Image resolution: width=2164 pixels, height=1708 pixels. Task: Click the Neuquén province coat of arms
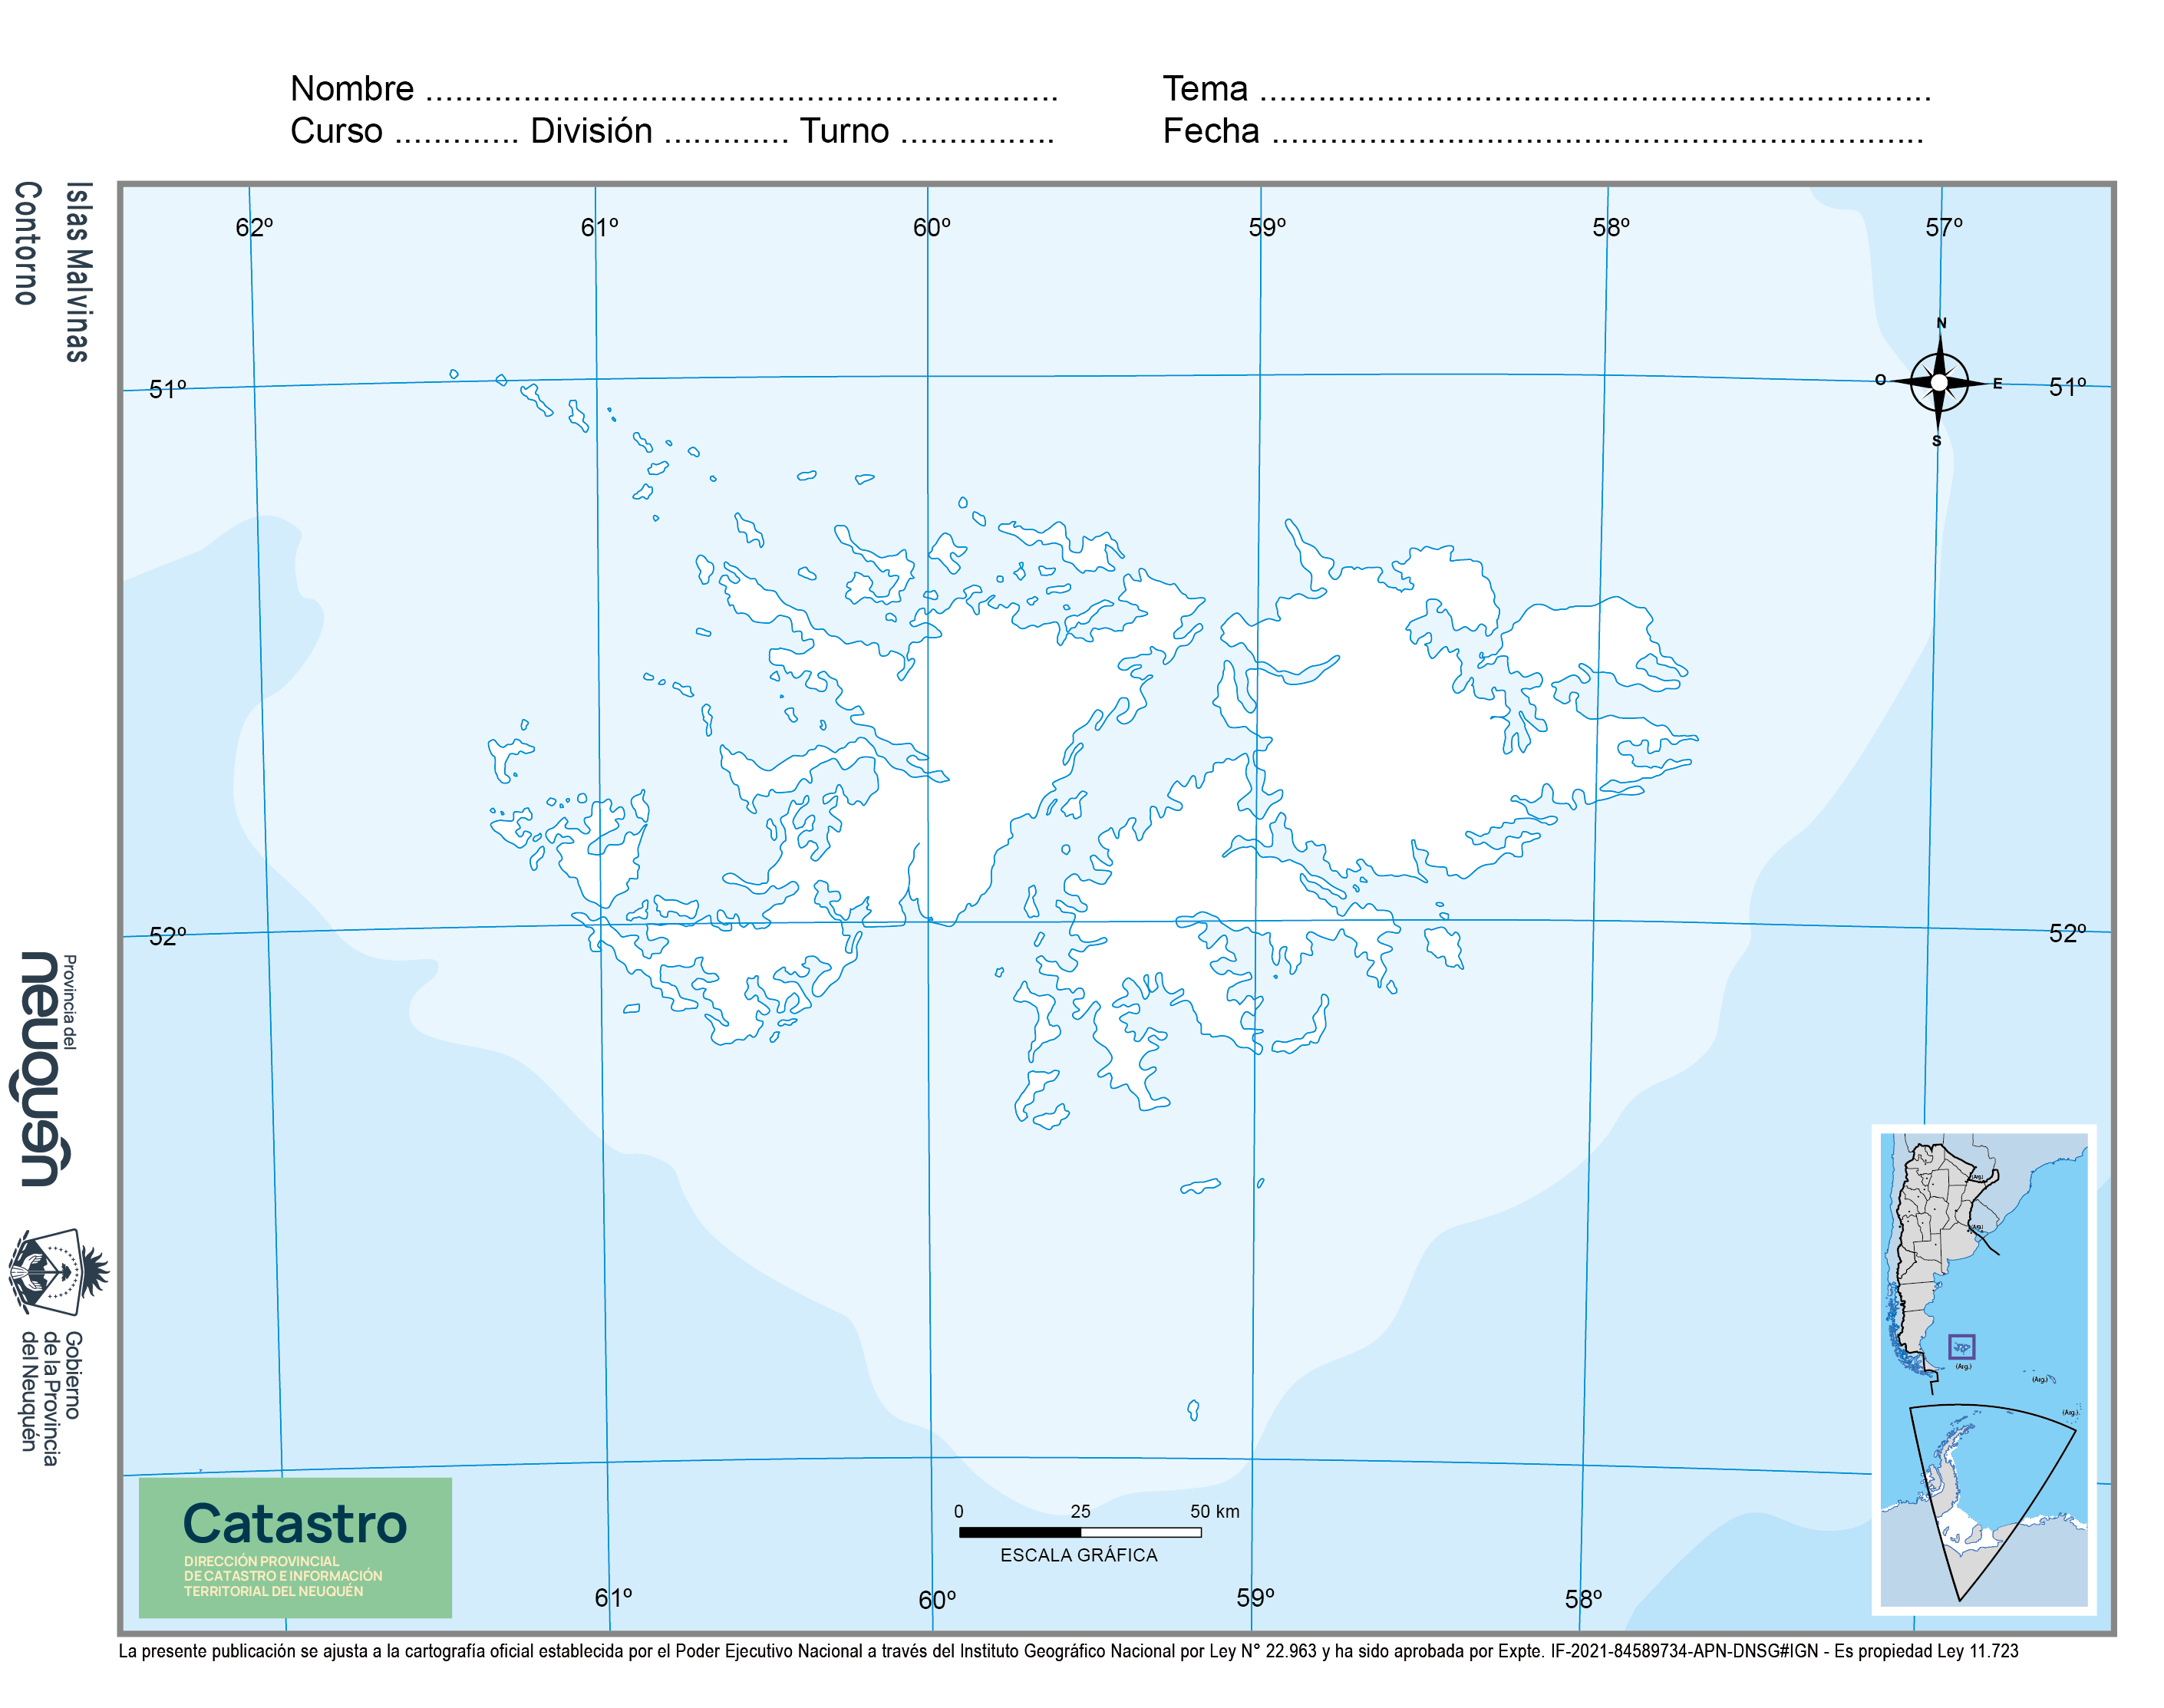(58, 1272)
